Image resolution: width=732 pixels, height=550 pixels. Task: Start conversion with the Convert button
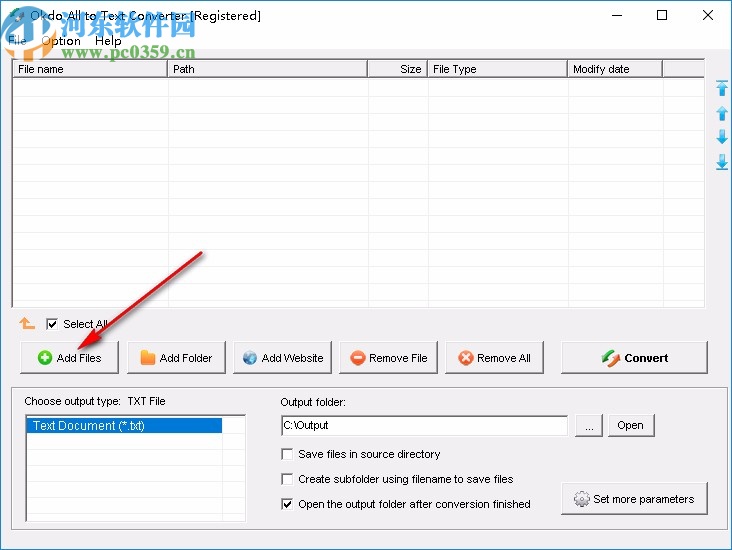[x=634, y=358]
